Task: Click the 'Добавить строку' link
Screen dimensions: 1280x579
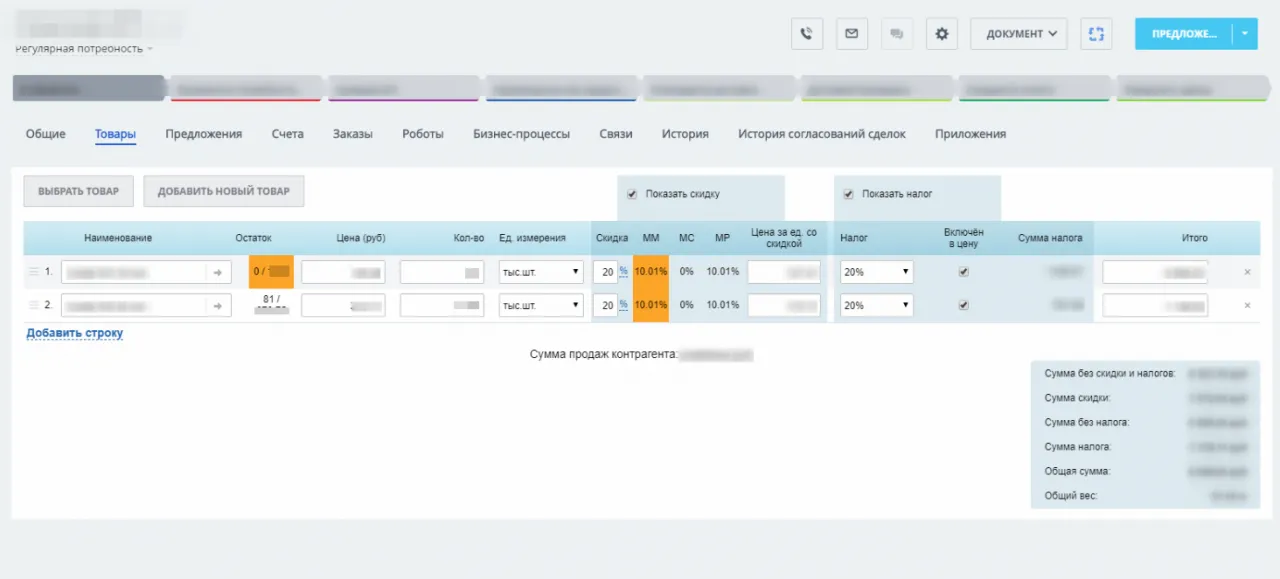Action: 75,333
